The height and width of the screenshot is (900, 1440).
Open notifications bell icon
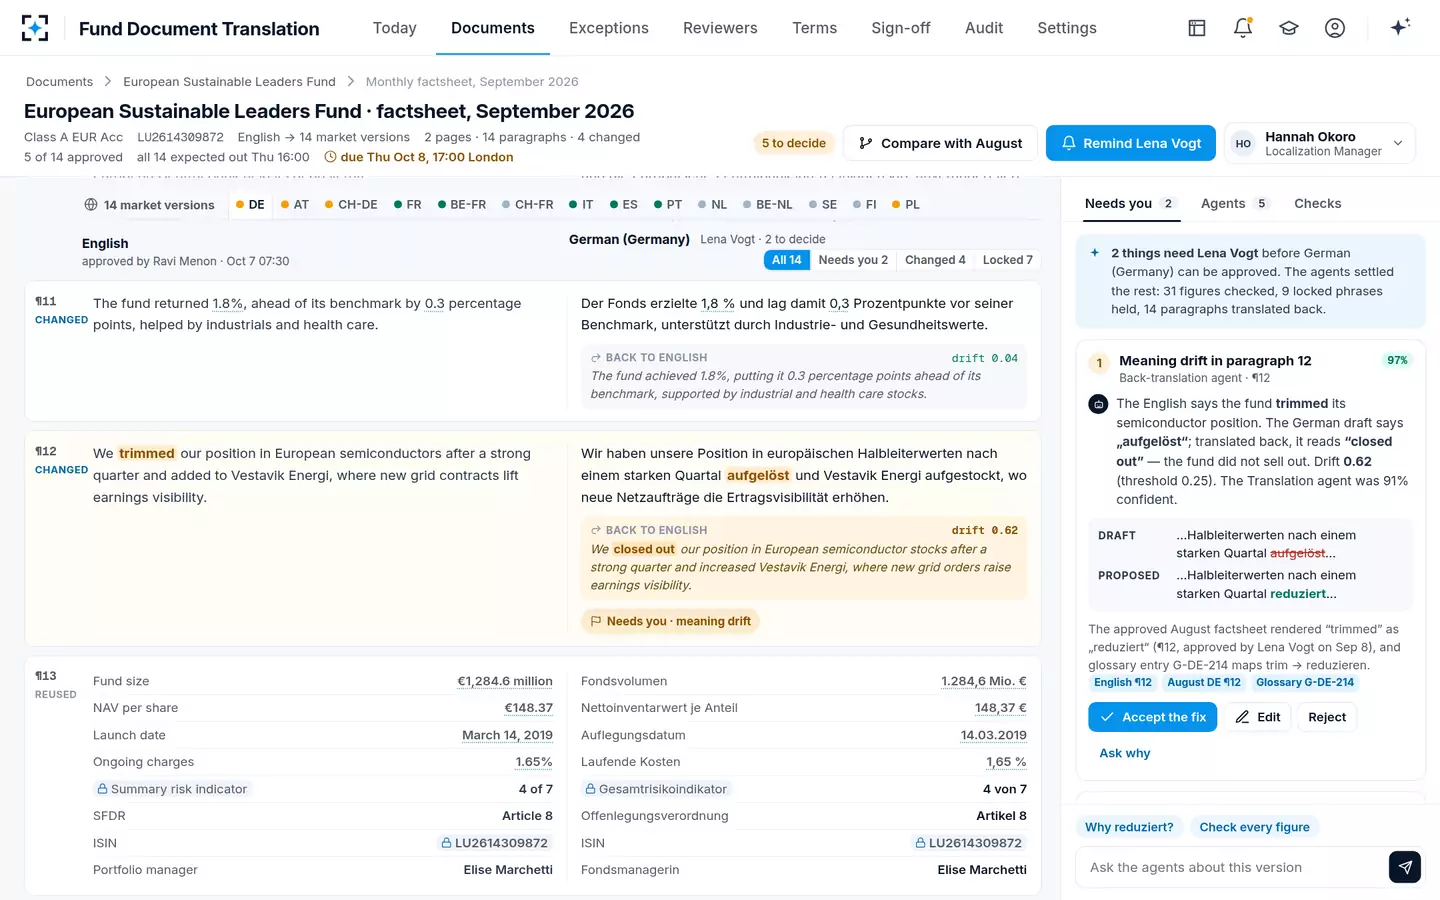1243,28
